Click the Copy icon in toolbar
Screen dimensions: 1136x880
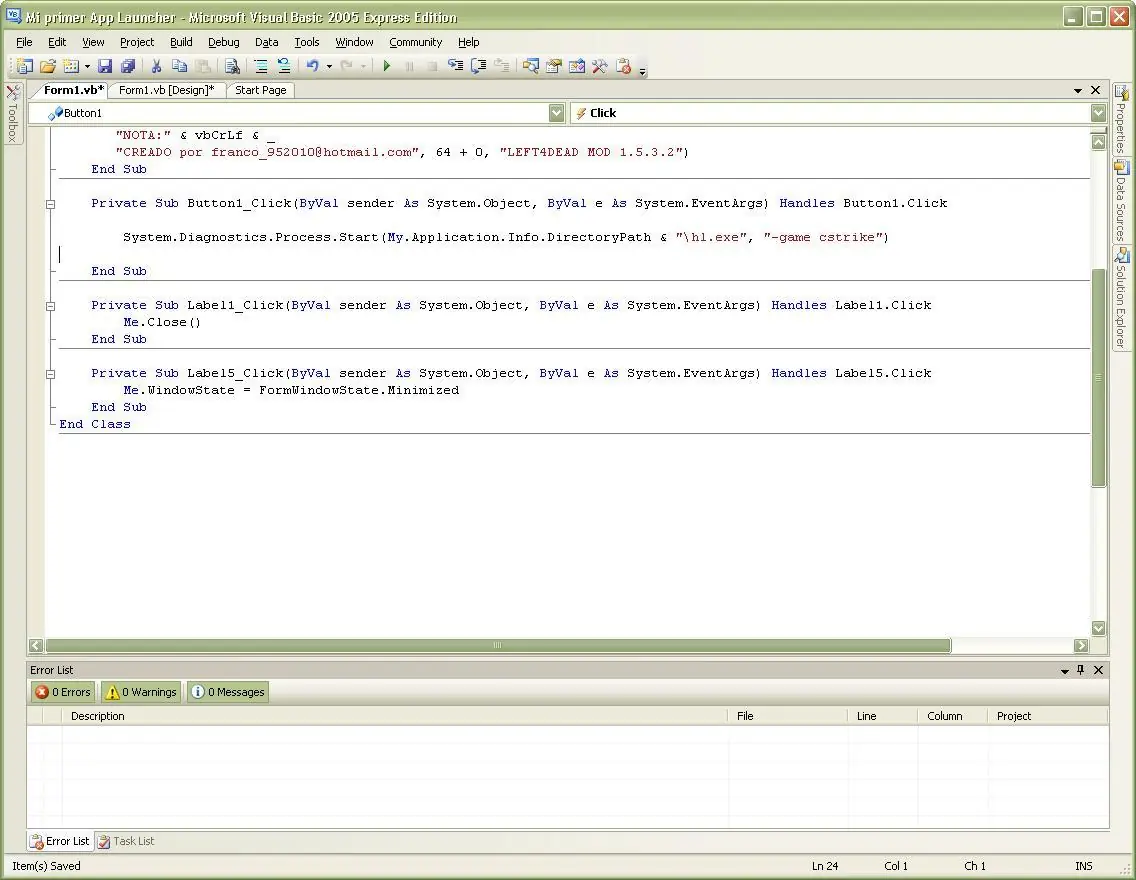(x=180, y=67)
